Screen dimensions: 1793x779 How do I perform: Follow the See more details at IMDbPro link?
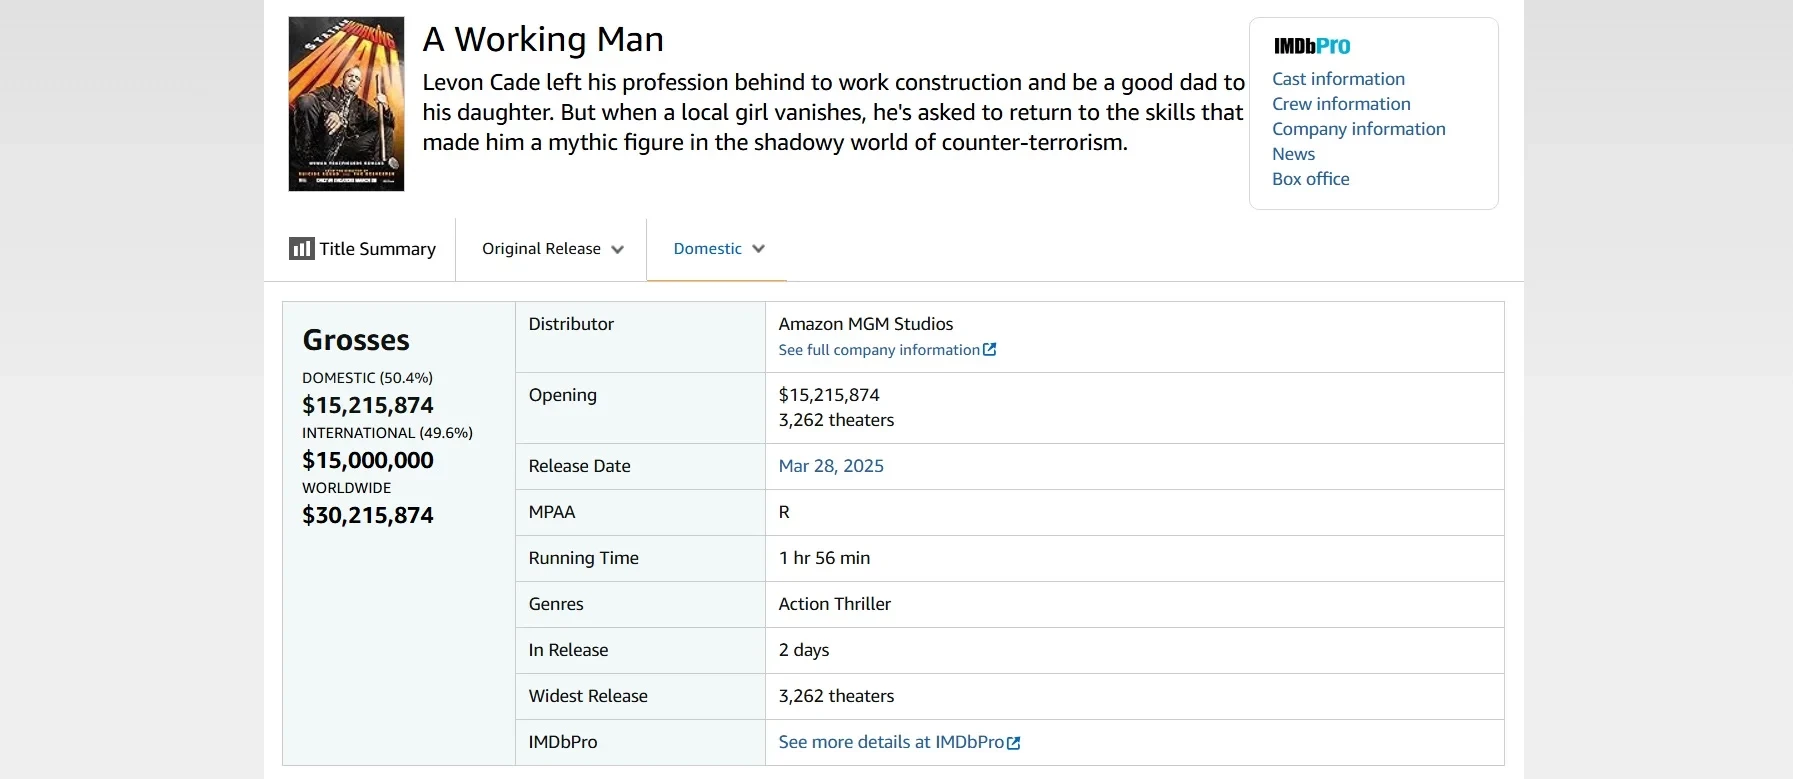click(890, 742)
